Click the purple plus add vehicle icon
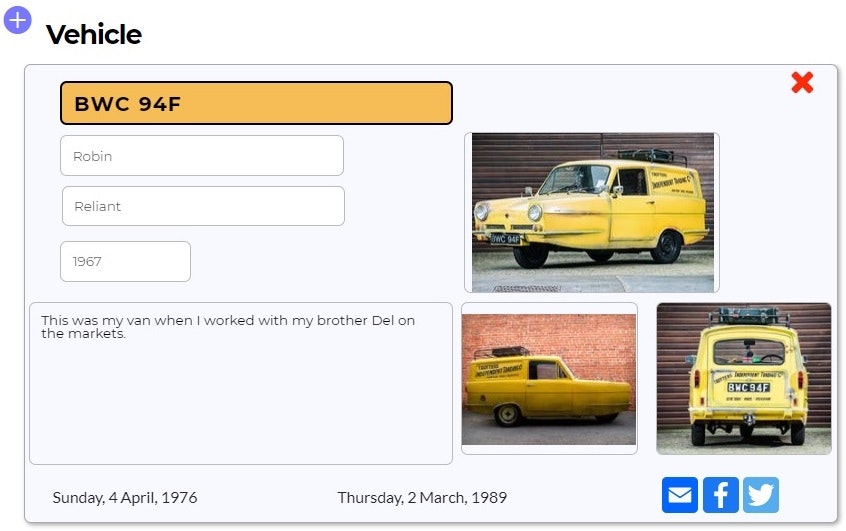This screenshot has height=531, width=846. [17, 21]
